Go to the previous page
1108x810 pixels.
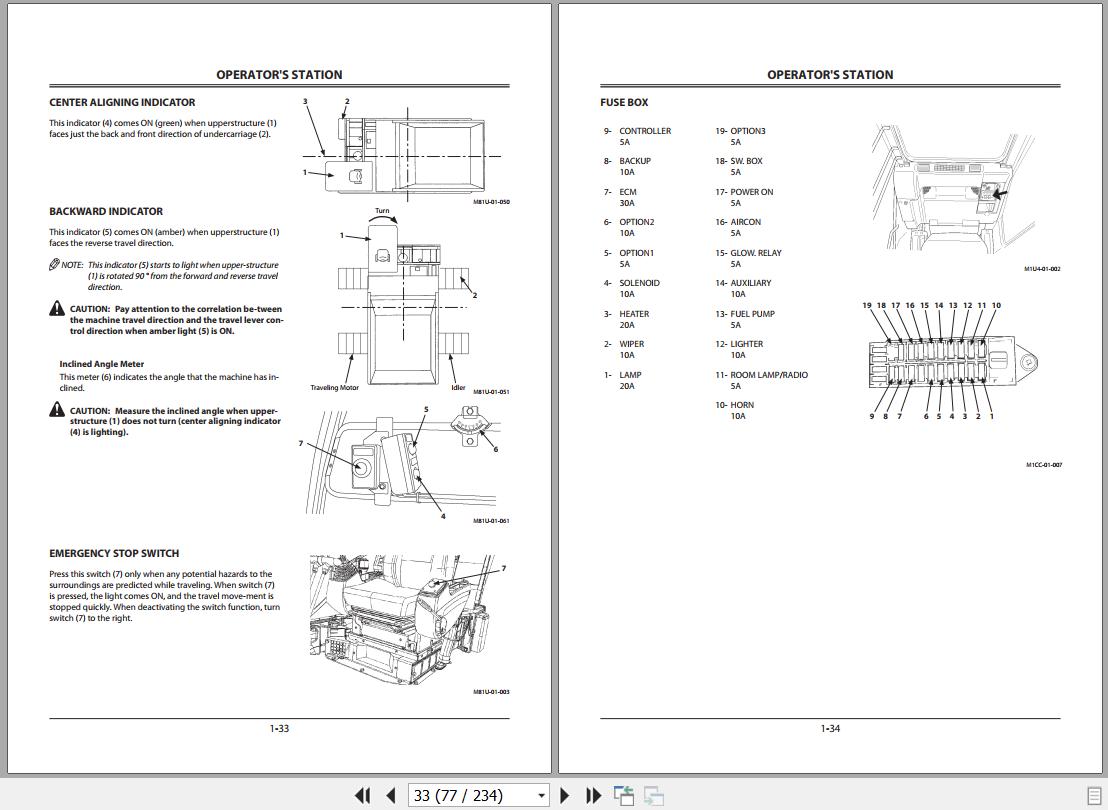391,795
